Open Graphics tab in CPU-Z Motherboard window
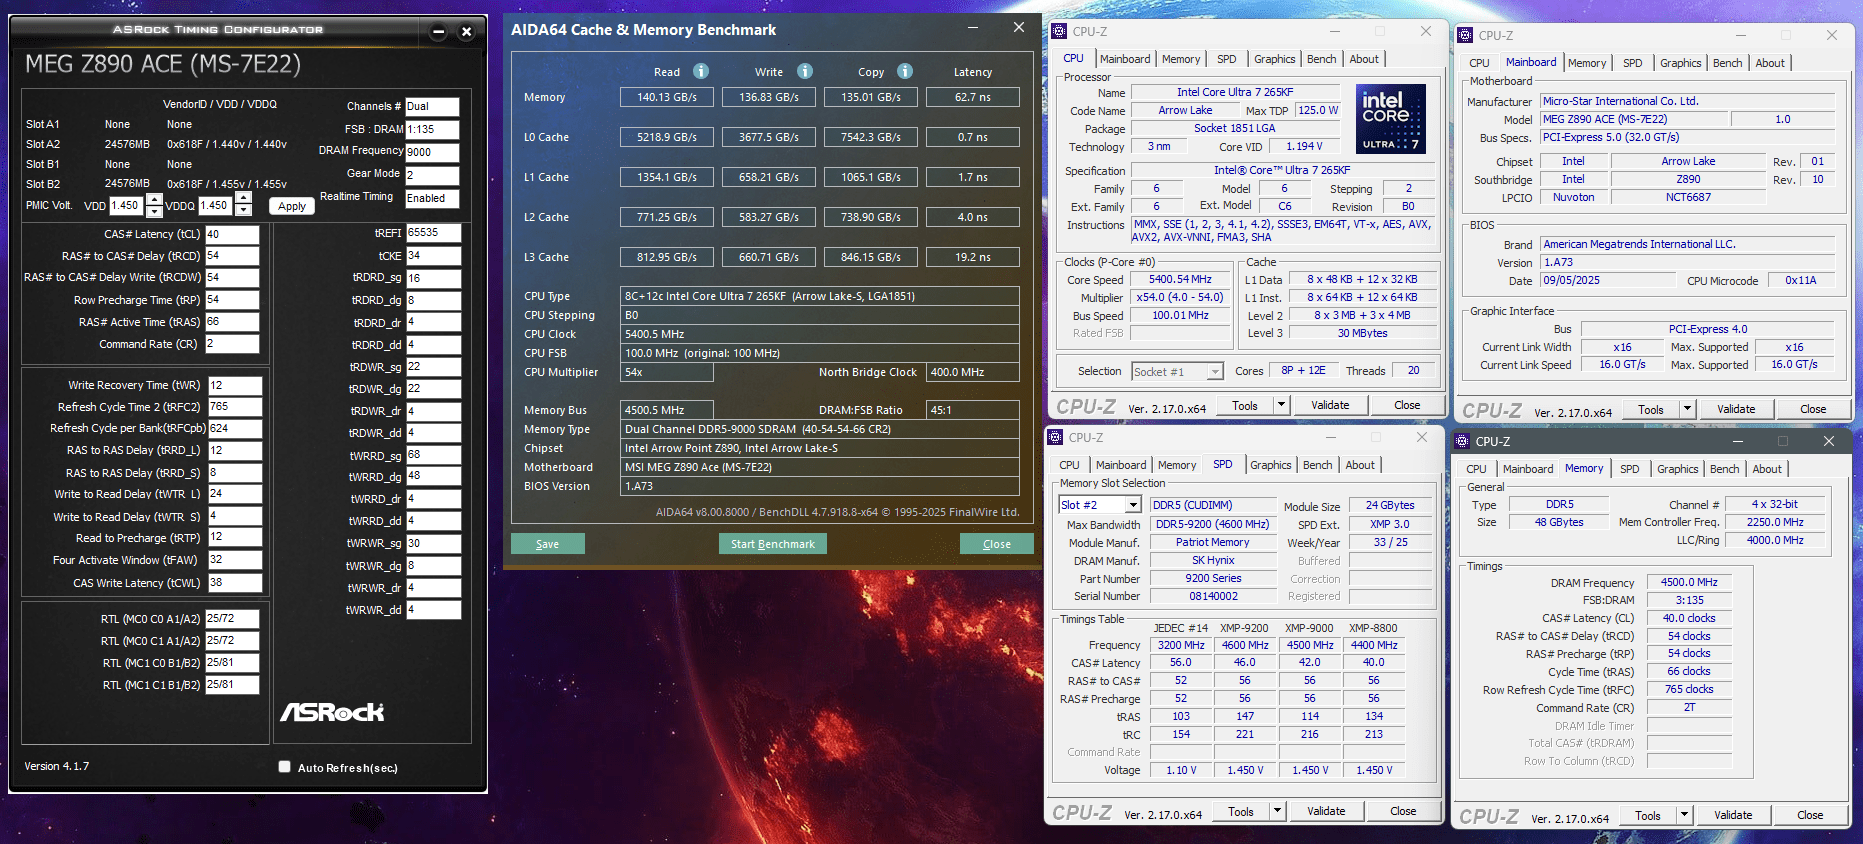Screen dimensions: 1863x844 pos(1680,63)
